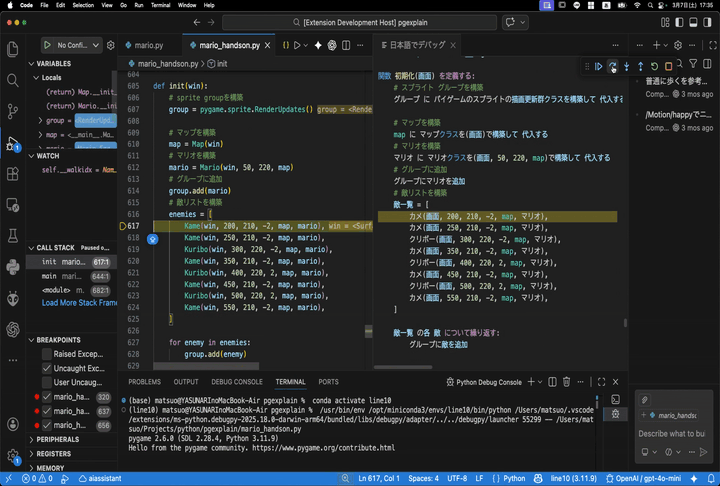Open the Extensions view

(13, 173)
